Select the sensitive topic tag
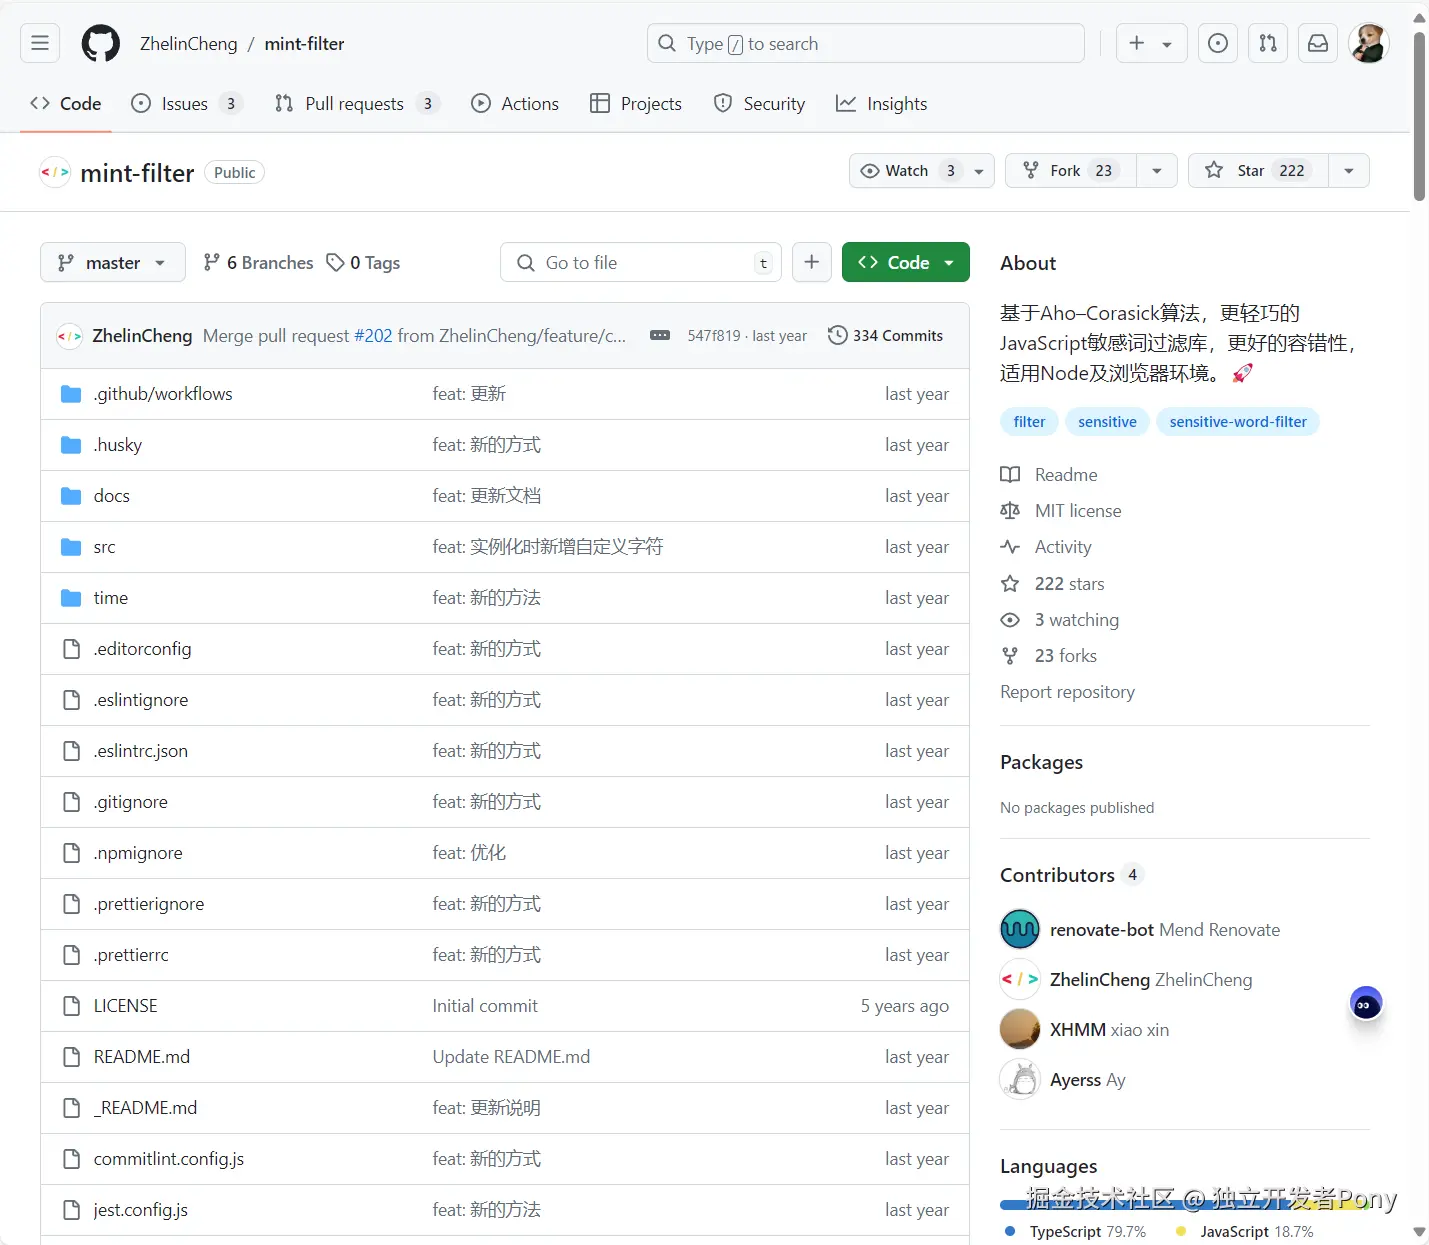Image resolution: width=1429 pixels, height=1245 pixels. click(x=1107, y=422)
